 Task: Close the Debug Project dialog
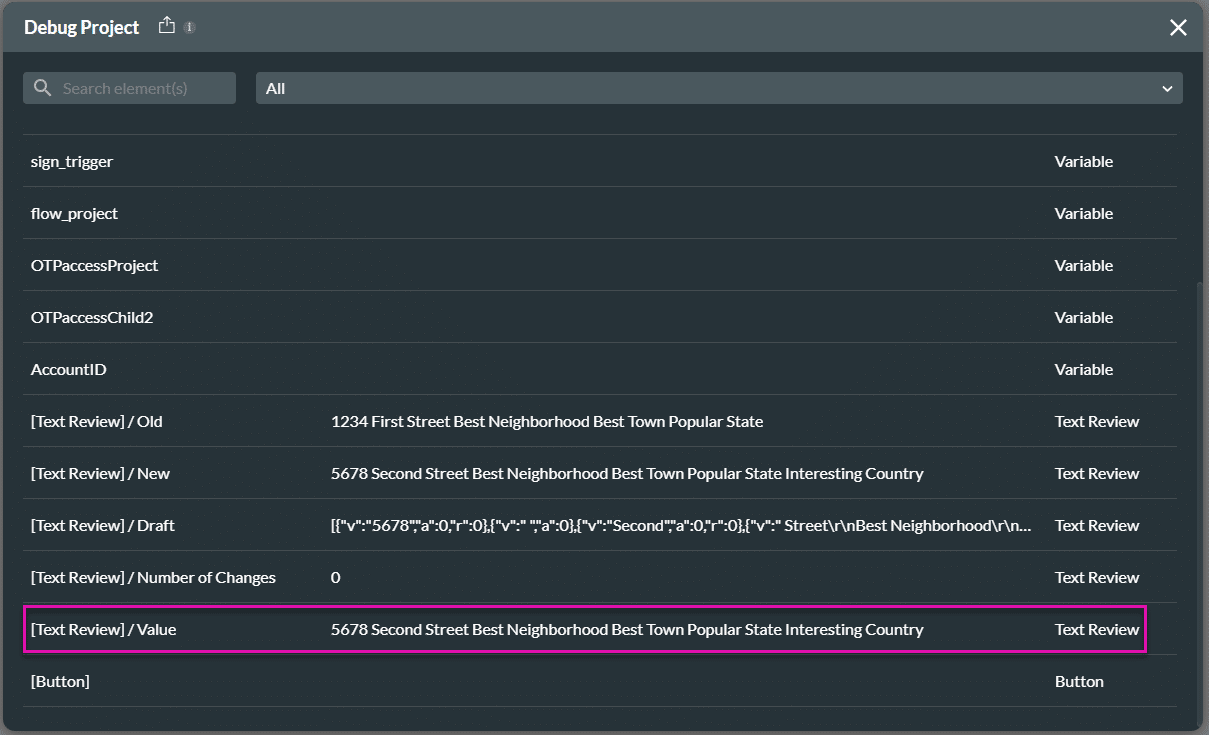pos(1178,27)
